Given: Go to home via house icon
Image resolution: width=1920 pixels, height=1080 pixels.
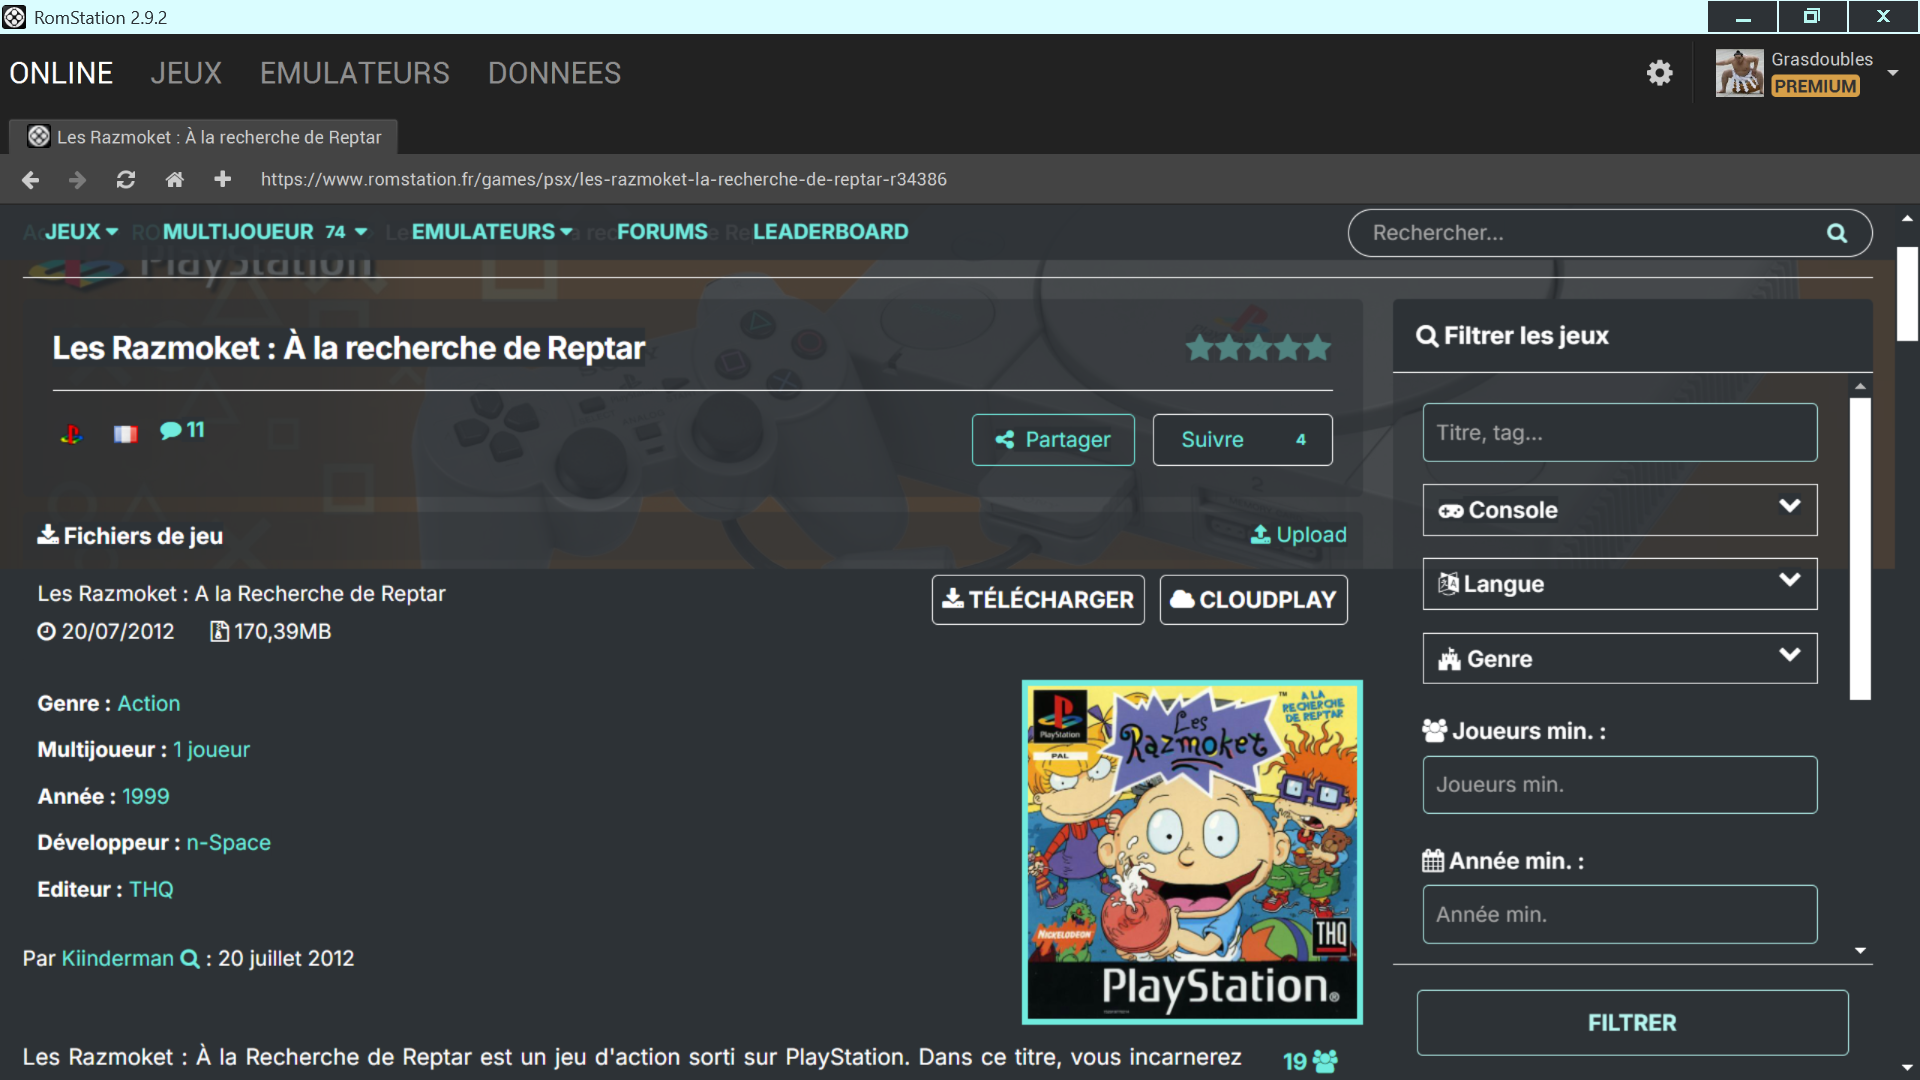Looking at the screenshot, I should tap(174, 180).
